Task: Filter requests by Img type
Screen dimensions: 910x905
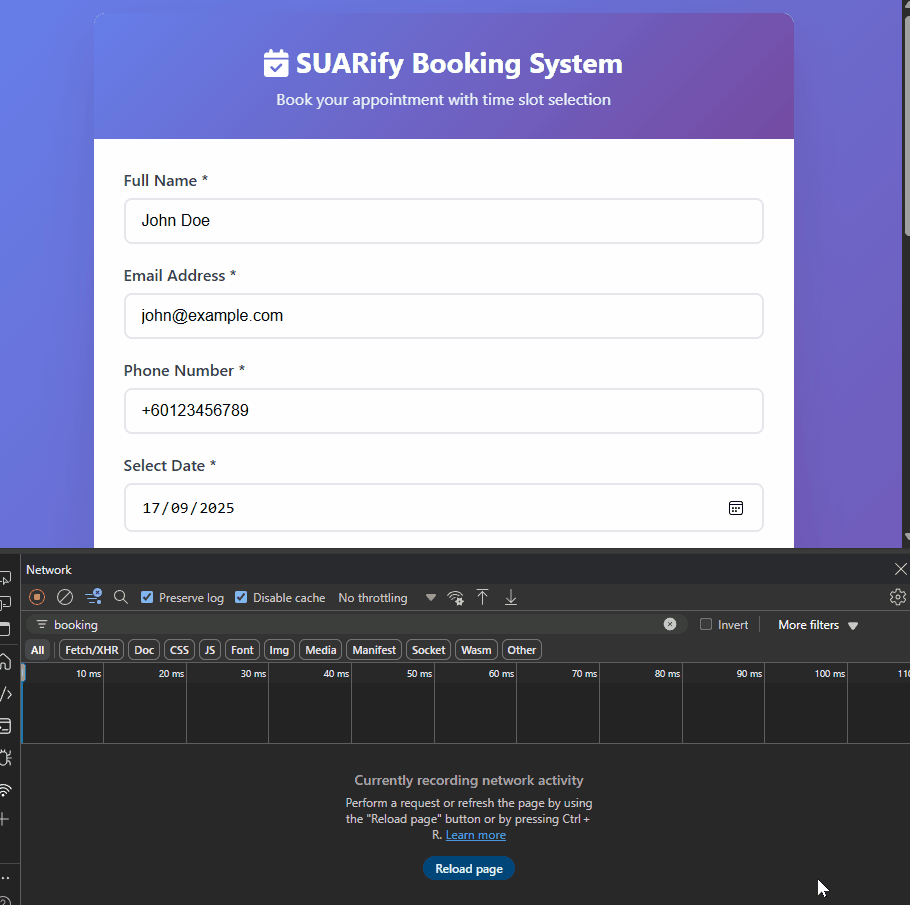Action: click(x=279, y=650)
